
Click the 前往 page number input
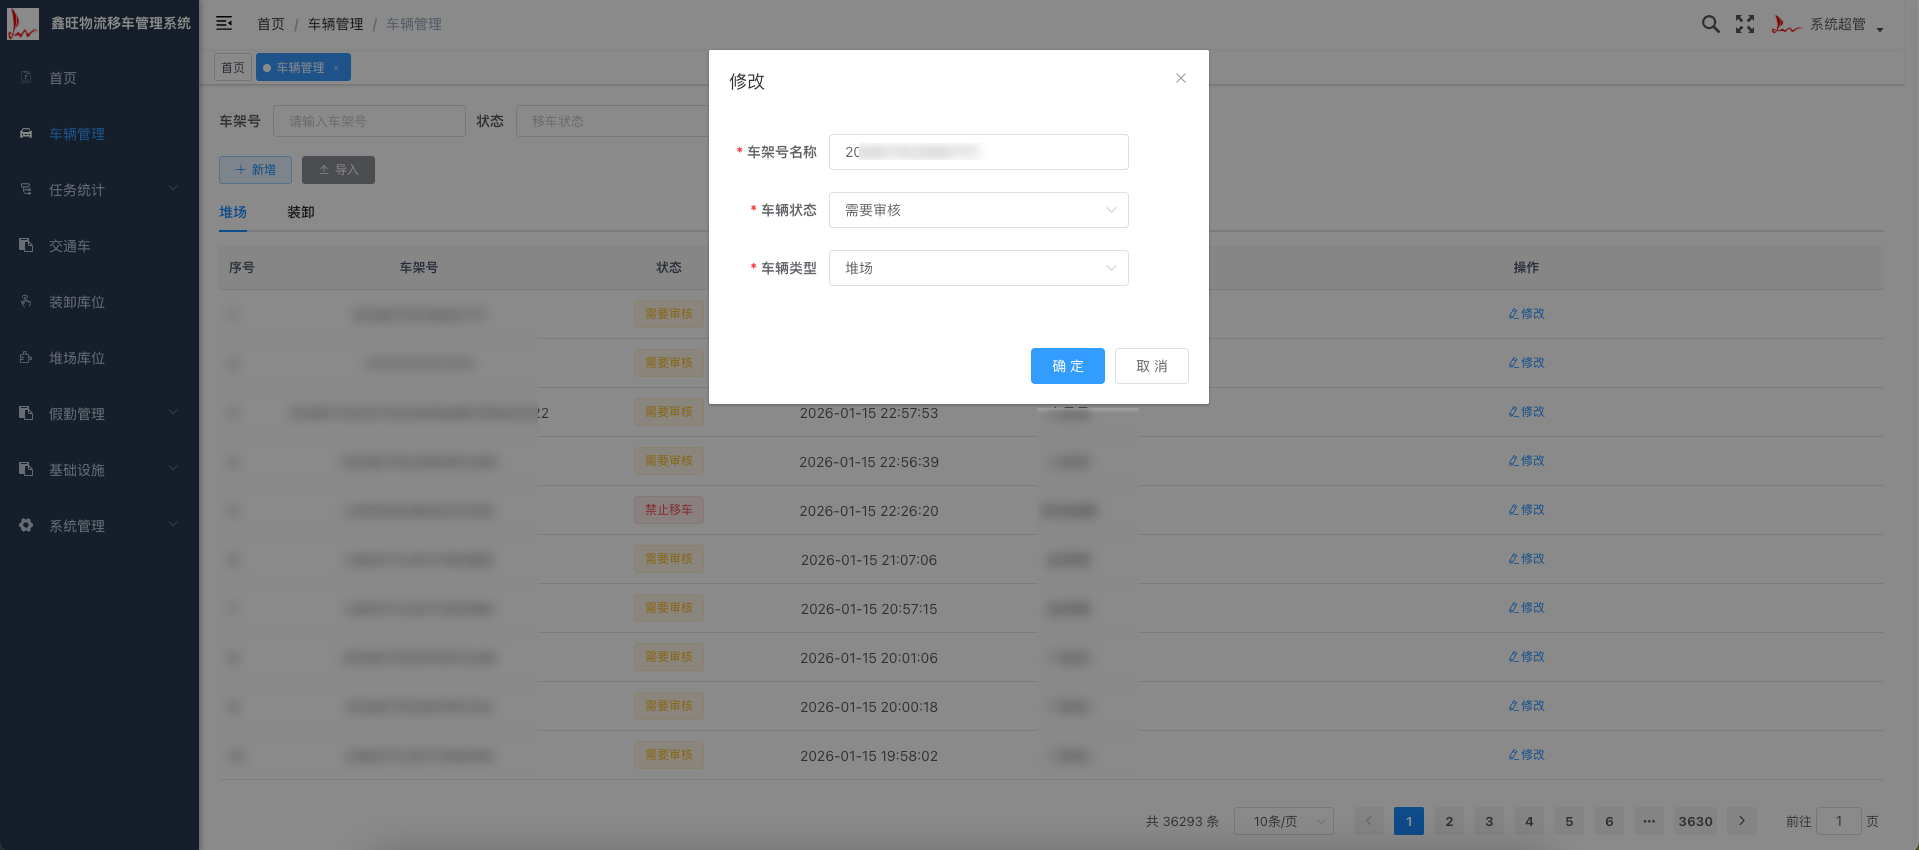pos(1838,821)
